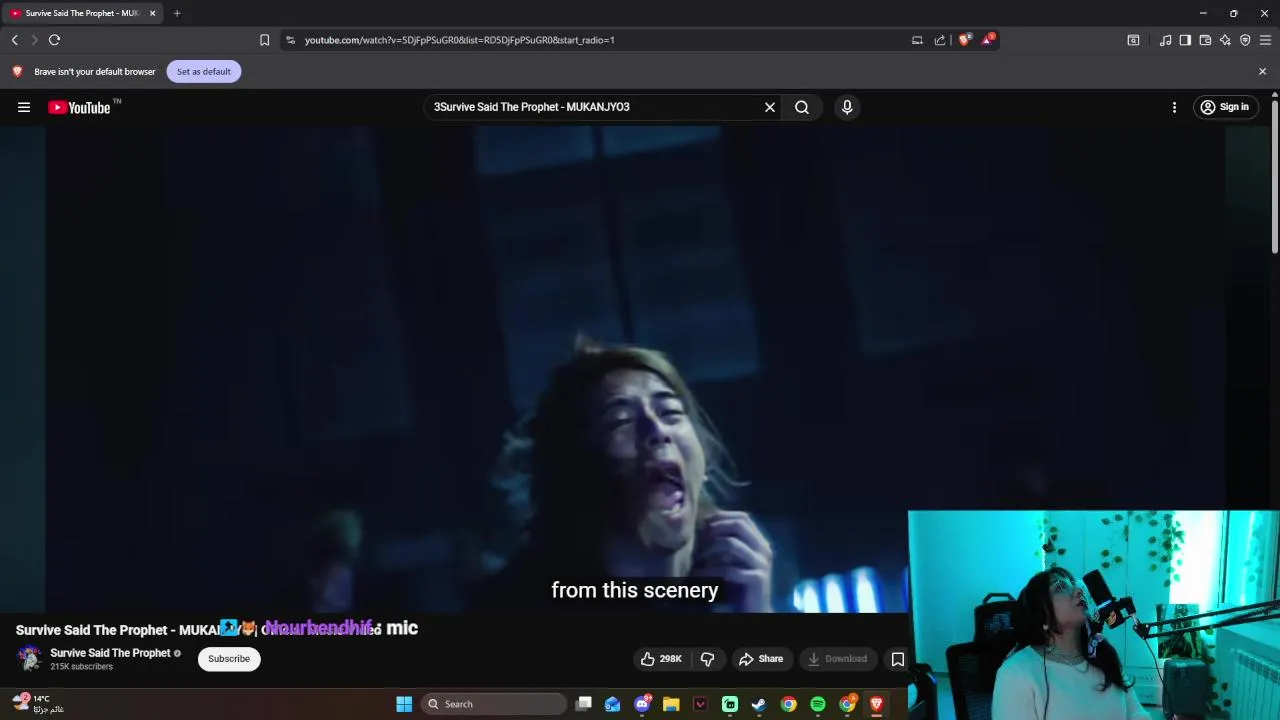Image resolution: width=1280 pixels, height=720 pixels.
Task: Open Brave tab search button
Action: (x=1133, y=40)
